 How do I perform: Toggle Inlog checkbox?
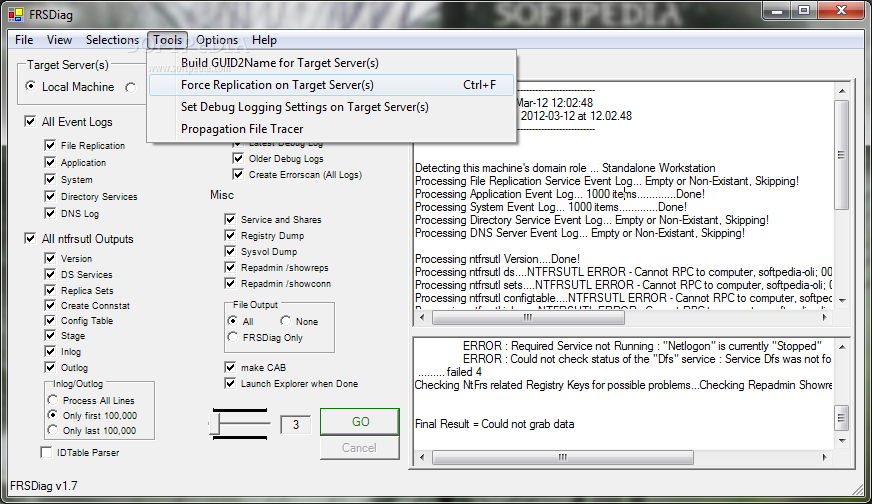(50, 351)
